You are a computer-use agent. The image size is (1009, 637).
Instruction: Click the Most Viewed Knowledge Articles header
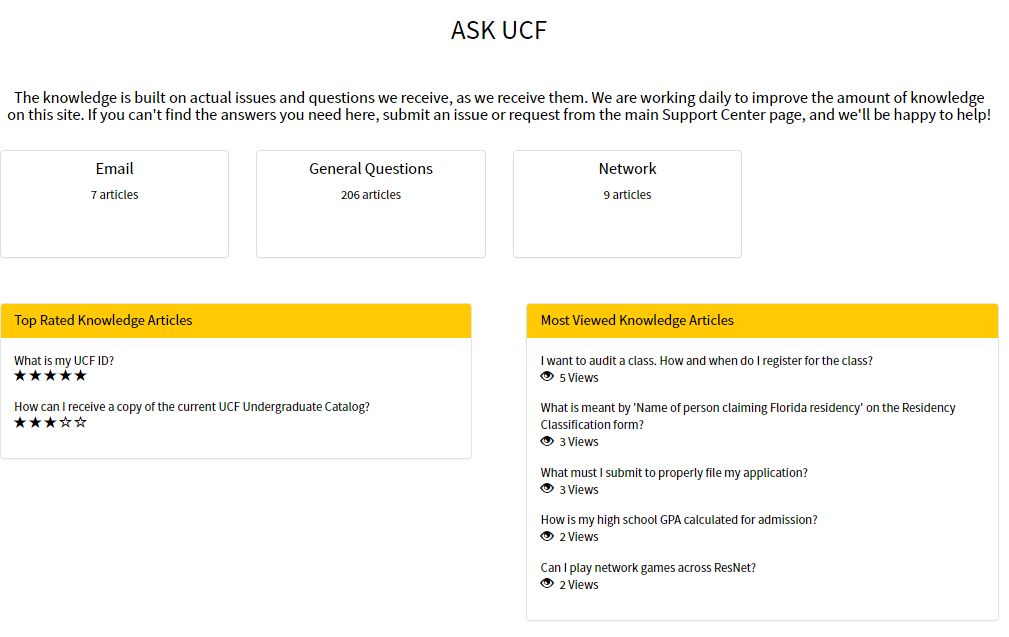coord(762,320)
